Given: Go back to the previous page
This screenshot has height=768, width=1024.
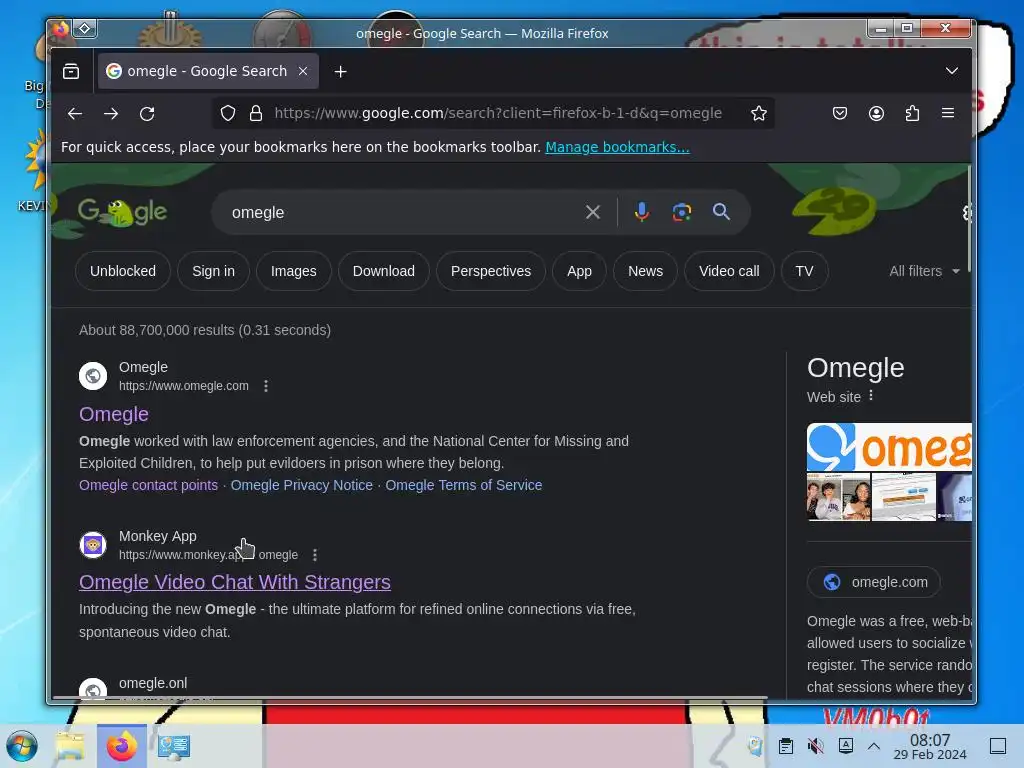Looking at the screenshot, I should coord(75,114).
